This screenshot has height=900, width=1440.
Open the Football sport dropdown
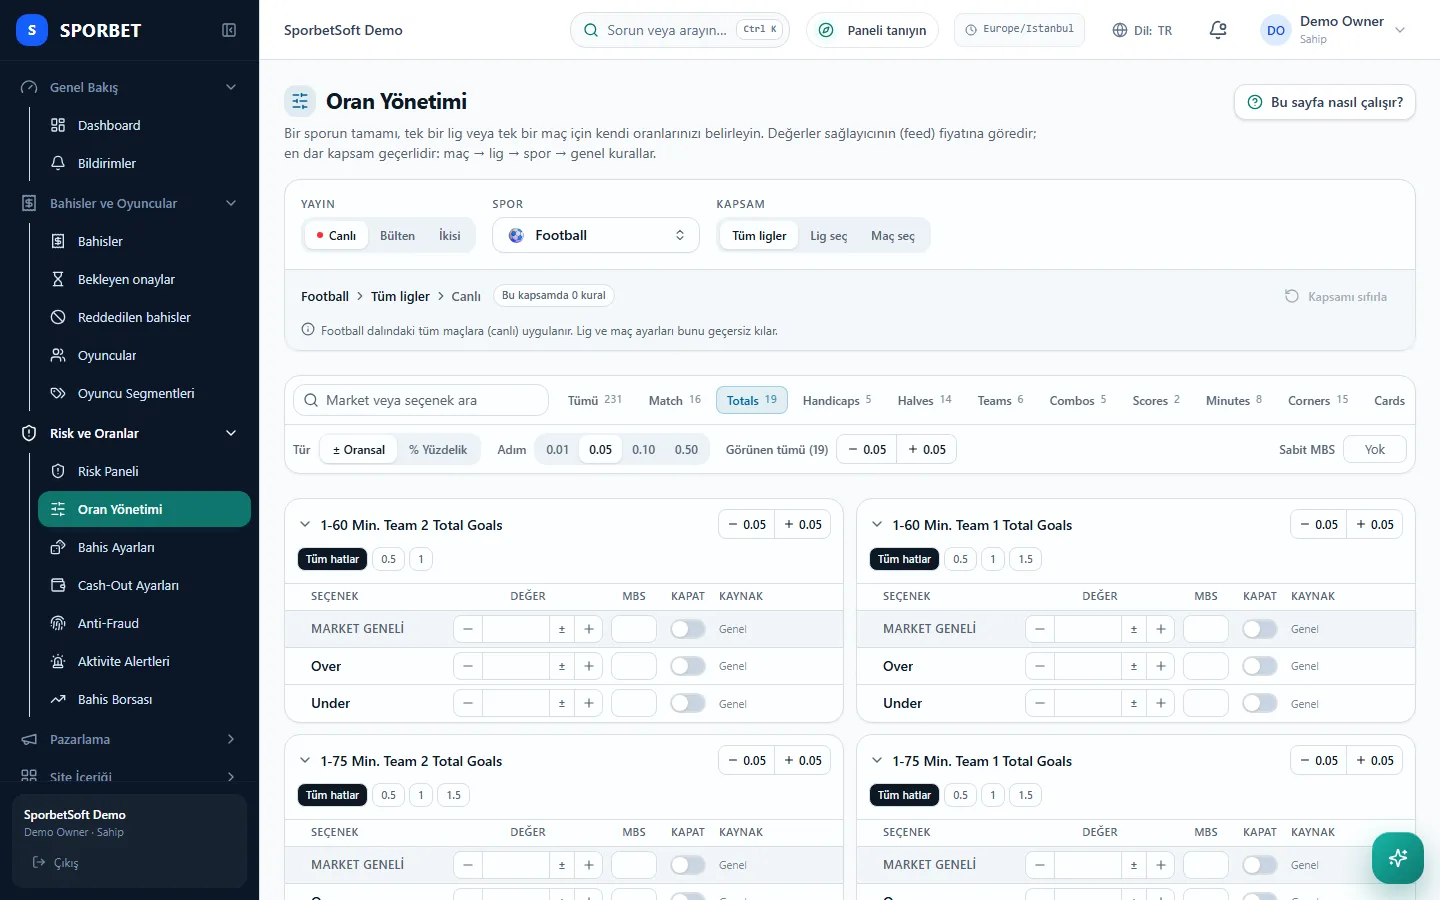click(596, 235)
